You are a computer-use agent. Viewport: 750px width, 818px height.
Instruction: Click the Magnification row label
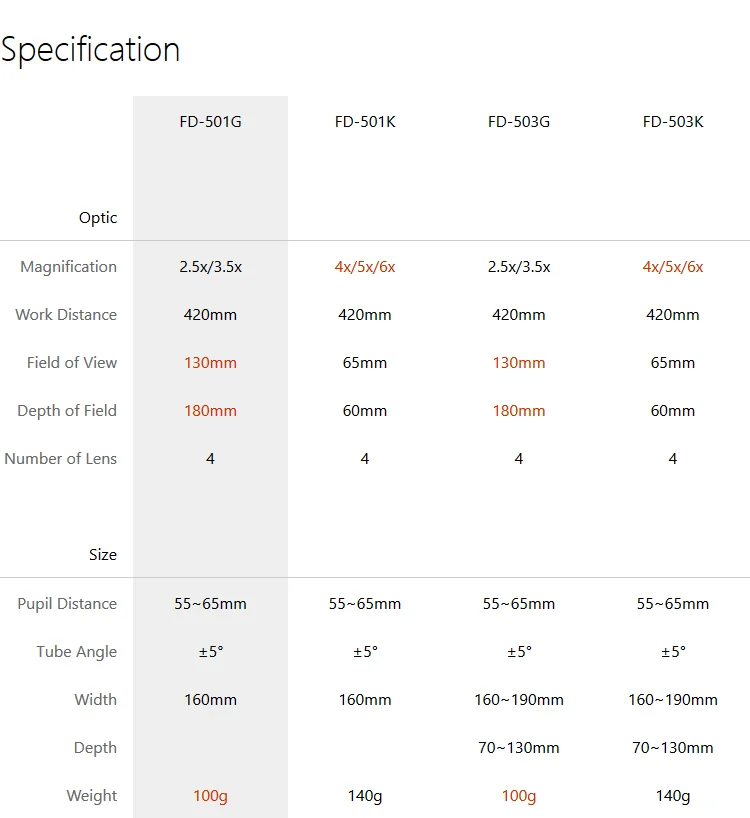click(68, 267)
